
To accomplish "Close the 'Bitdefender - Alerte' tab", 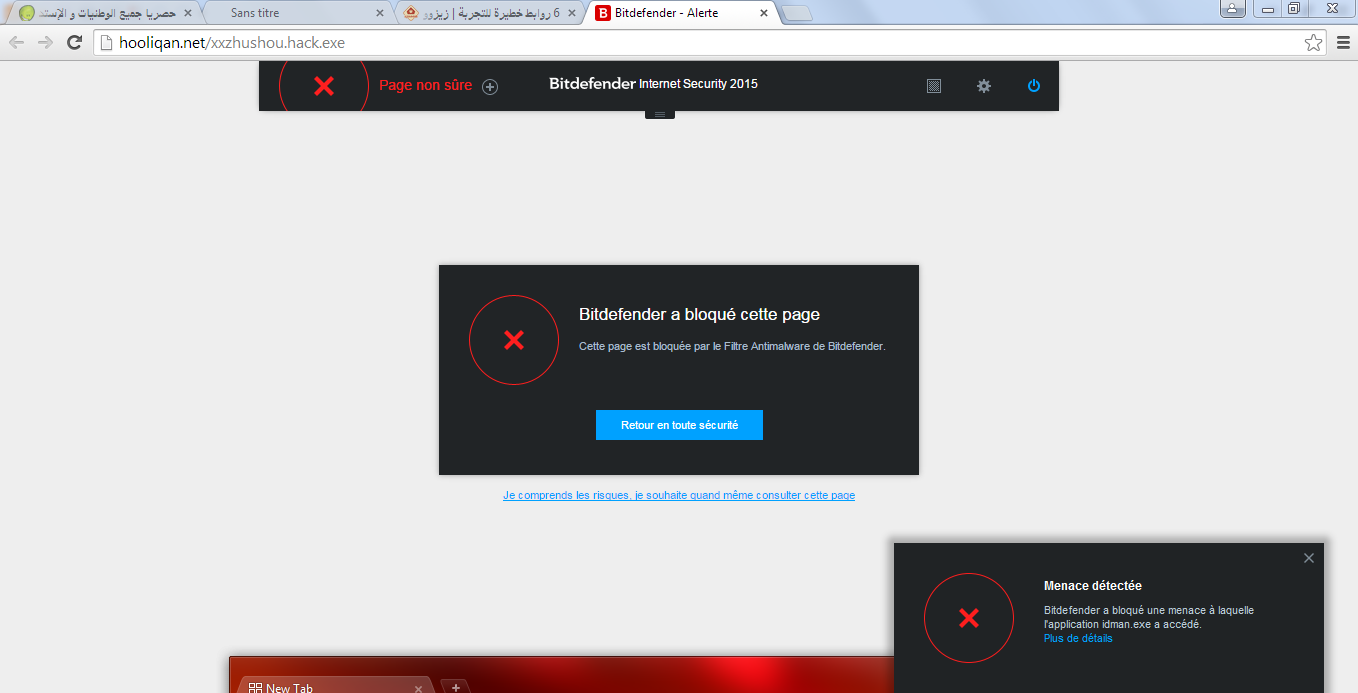I will 764,13.
